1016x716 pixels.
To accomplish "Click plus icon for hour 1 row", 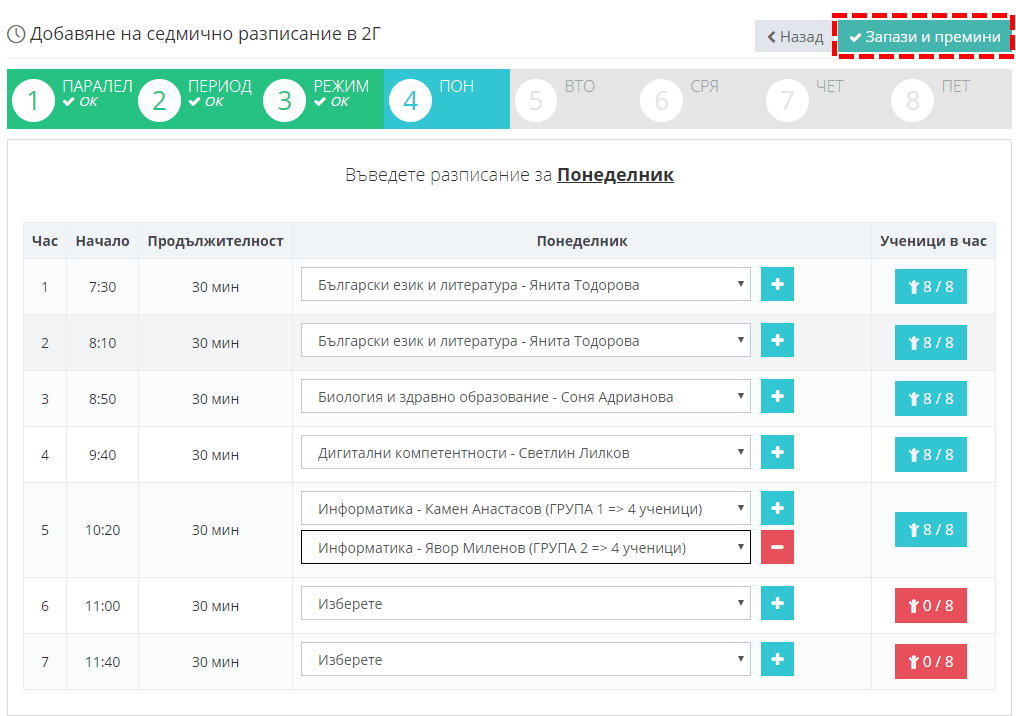I will 777,285.
